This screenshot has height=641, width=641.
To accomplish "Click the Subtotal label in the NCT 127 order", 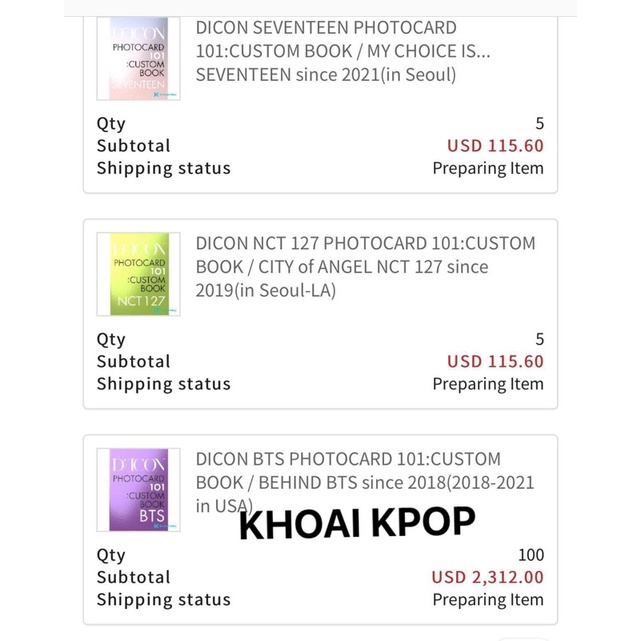I will pyautogui.click(x=133, y=362).
